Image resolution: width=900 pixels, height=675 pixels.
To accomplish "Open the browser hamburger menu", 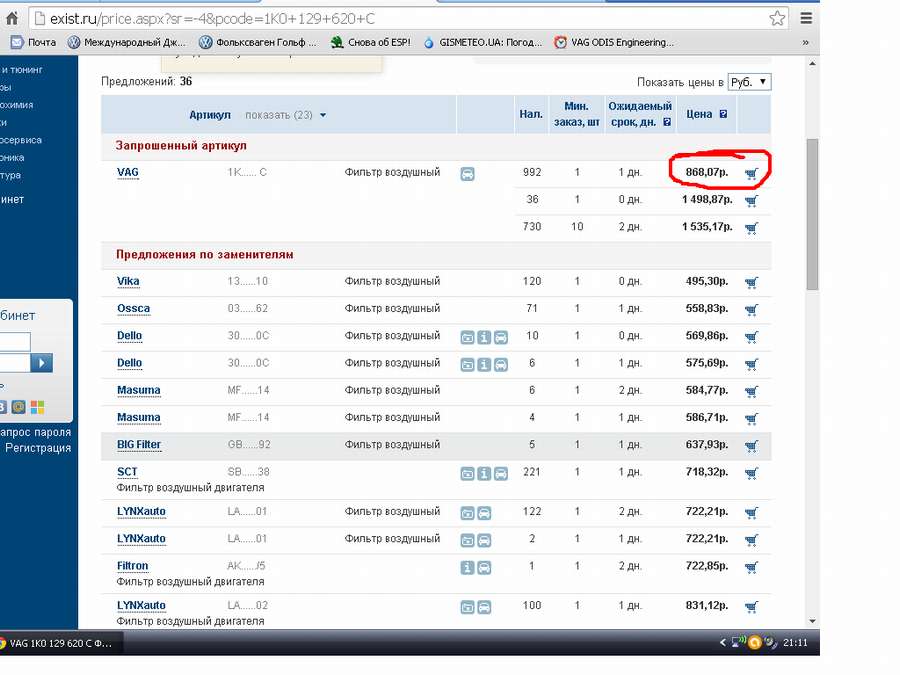I will 806,18.
